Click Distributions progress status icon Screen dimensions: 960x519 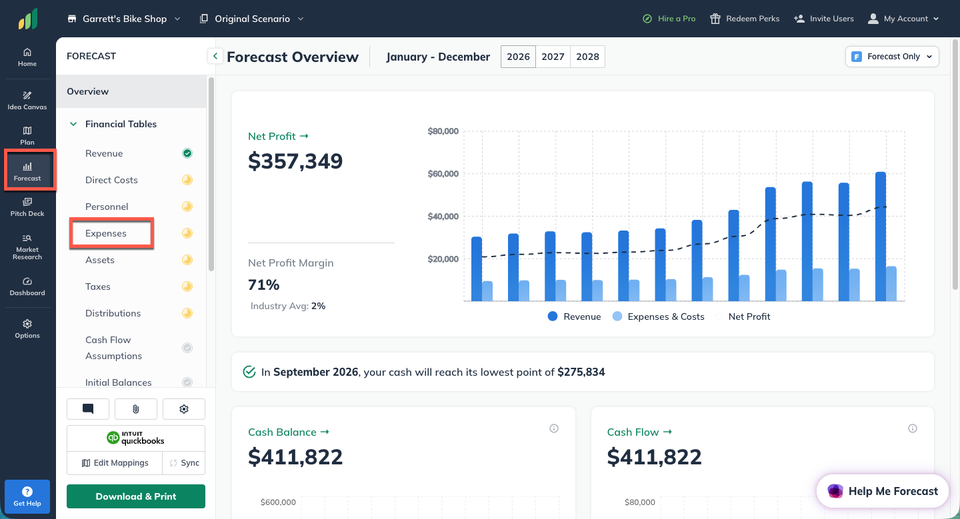[187, 313]
